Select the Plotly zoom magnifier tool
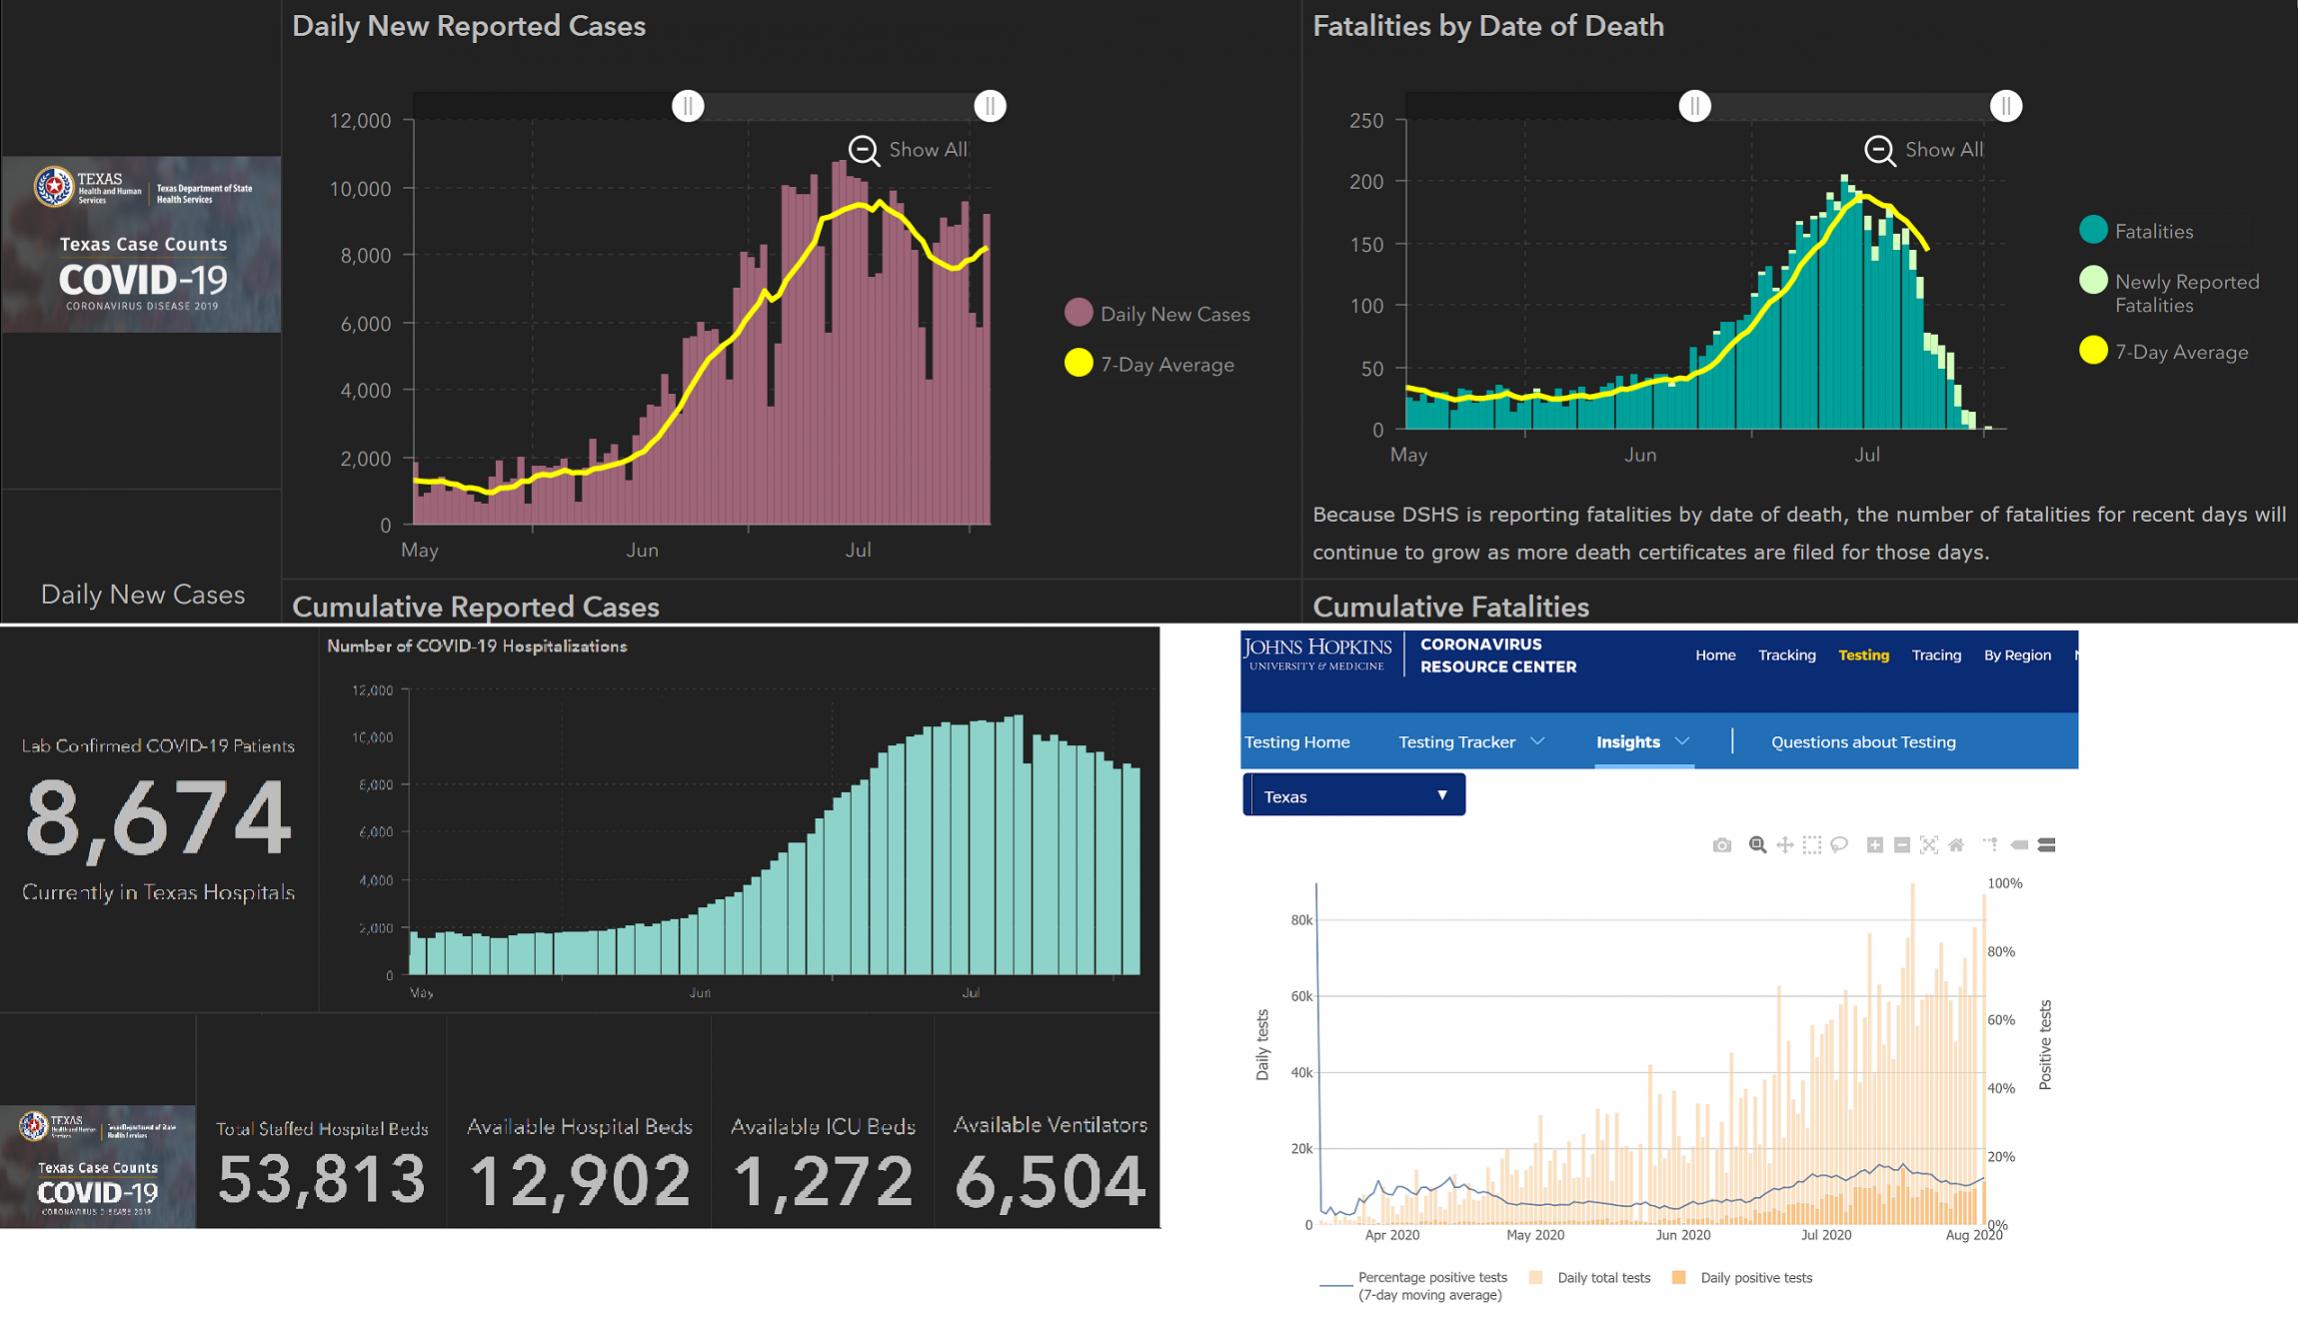The width and height of the screenshot is (2298, 1318). click(x=1757, y=845)
